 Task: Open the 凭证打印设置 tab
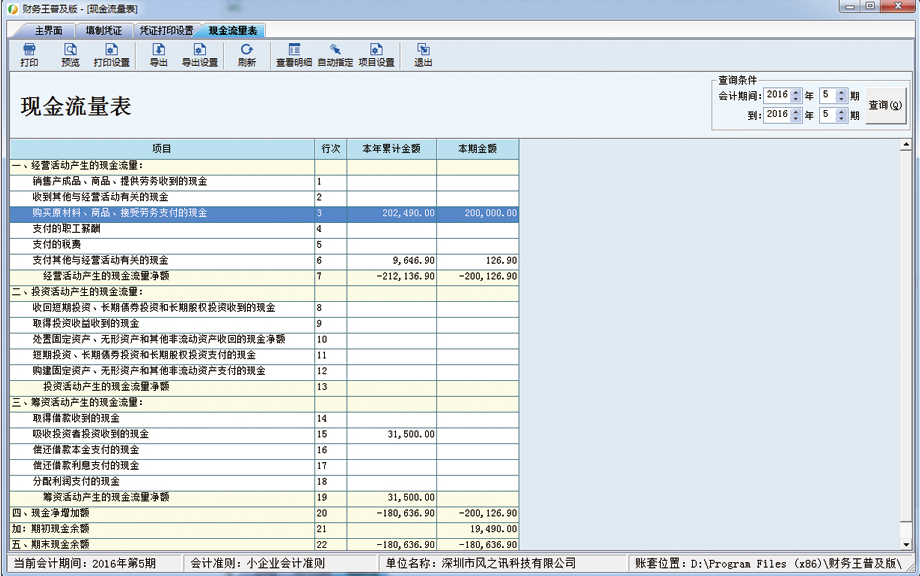point(166,31)
